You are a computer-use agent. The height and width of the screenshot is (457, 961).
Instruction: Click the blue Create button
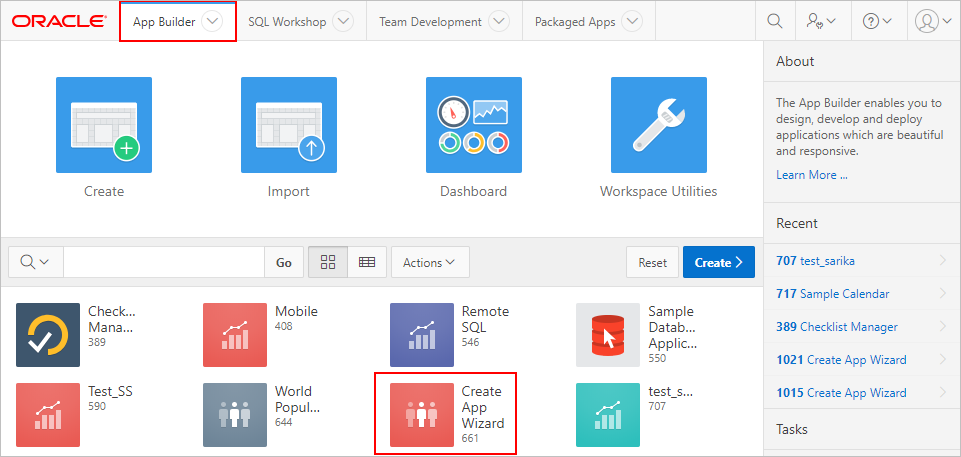tap(719, 262)
